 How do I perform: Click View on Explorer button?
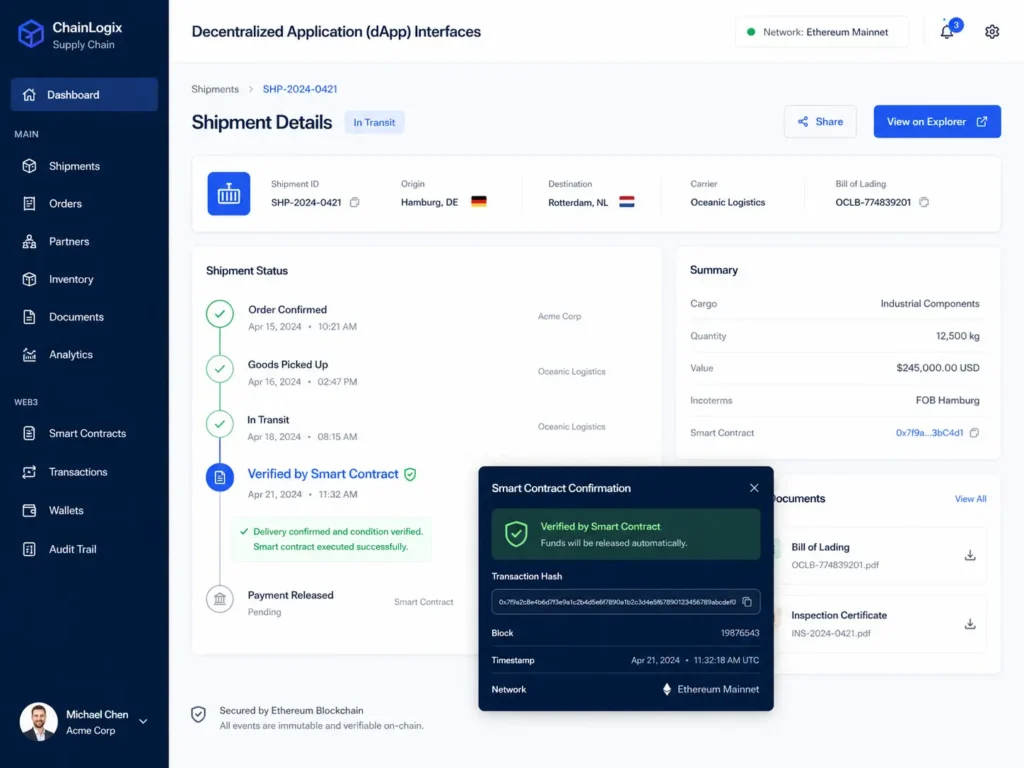tap(937, 121)
